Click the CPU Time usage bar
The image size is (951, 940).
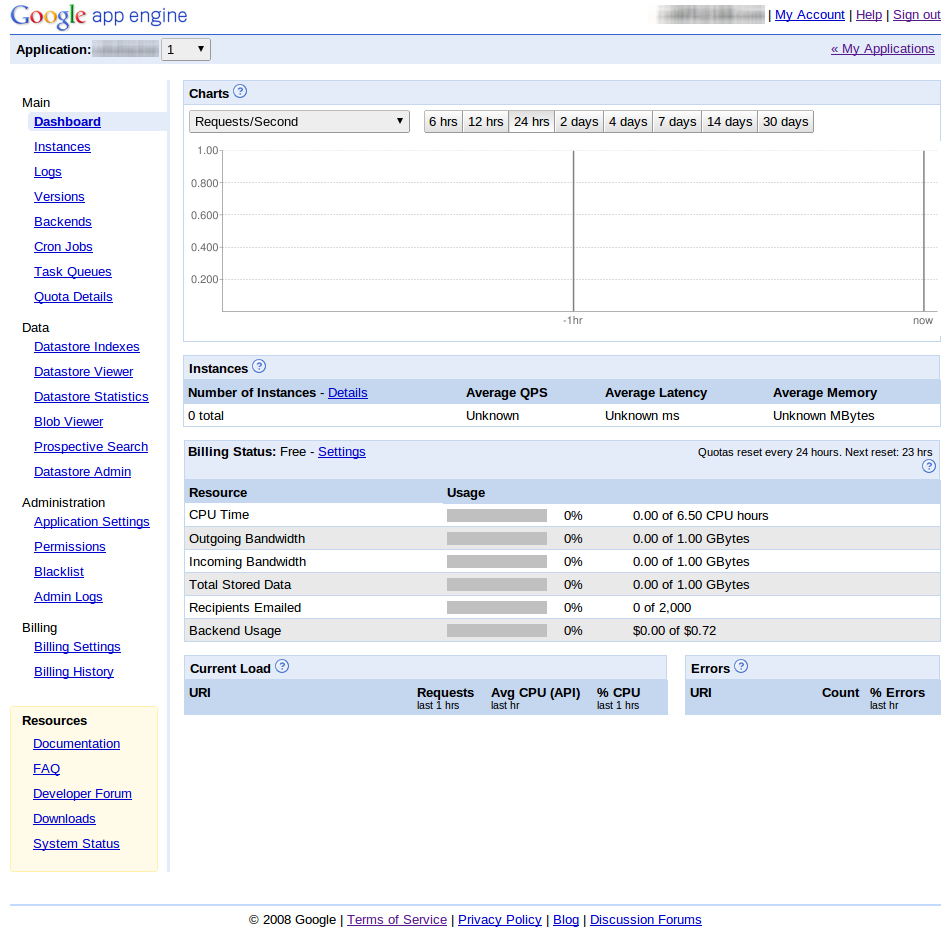point(497,515)
